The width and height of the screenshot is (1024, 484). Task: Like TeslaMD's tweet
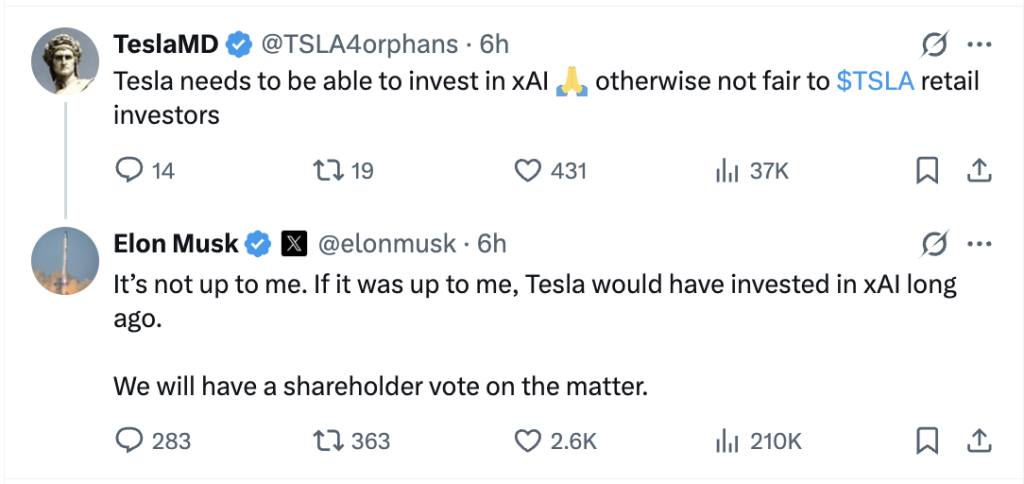pyautogui.click(x=527, y=171)
